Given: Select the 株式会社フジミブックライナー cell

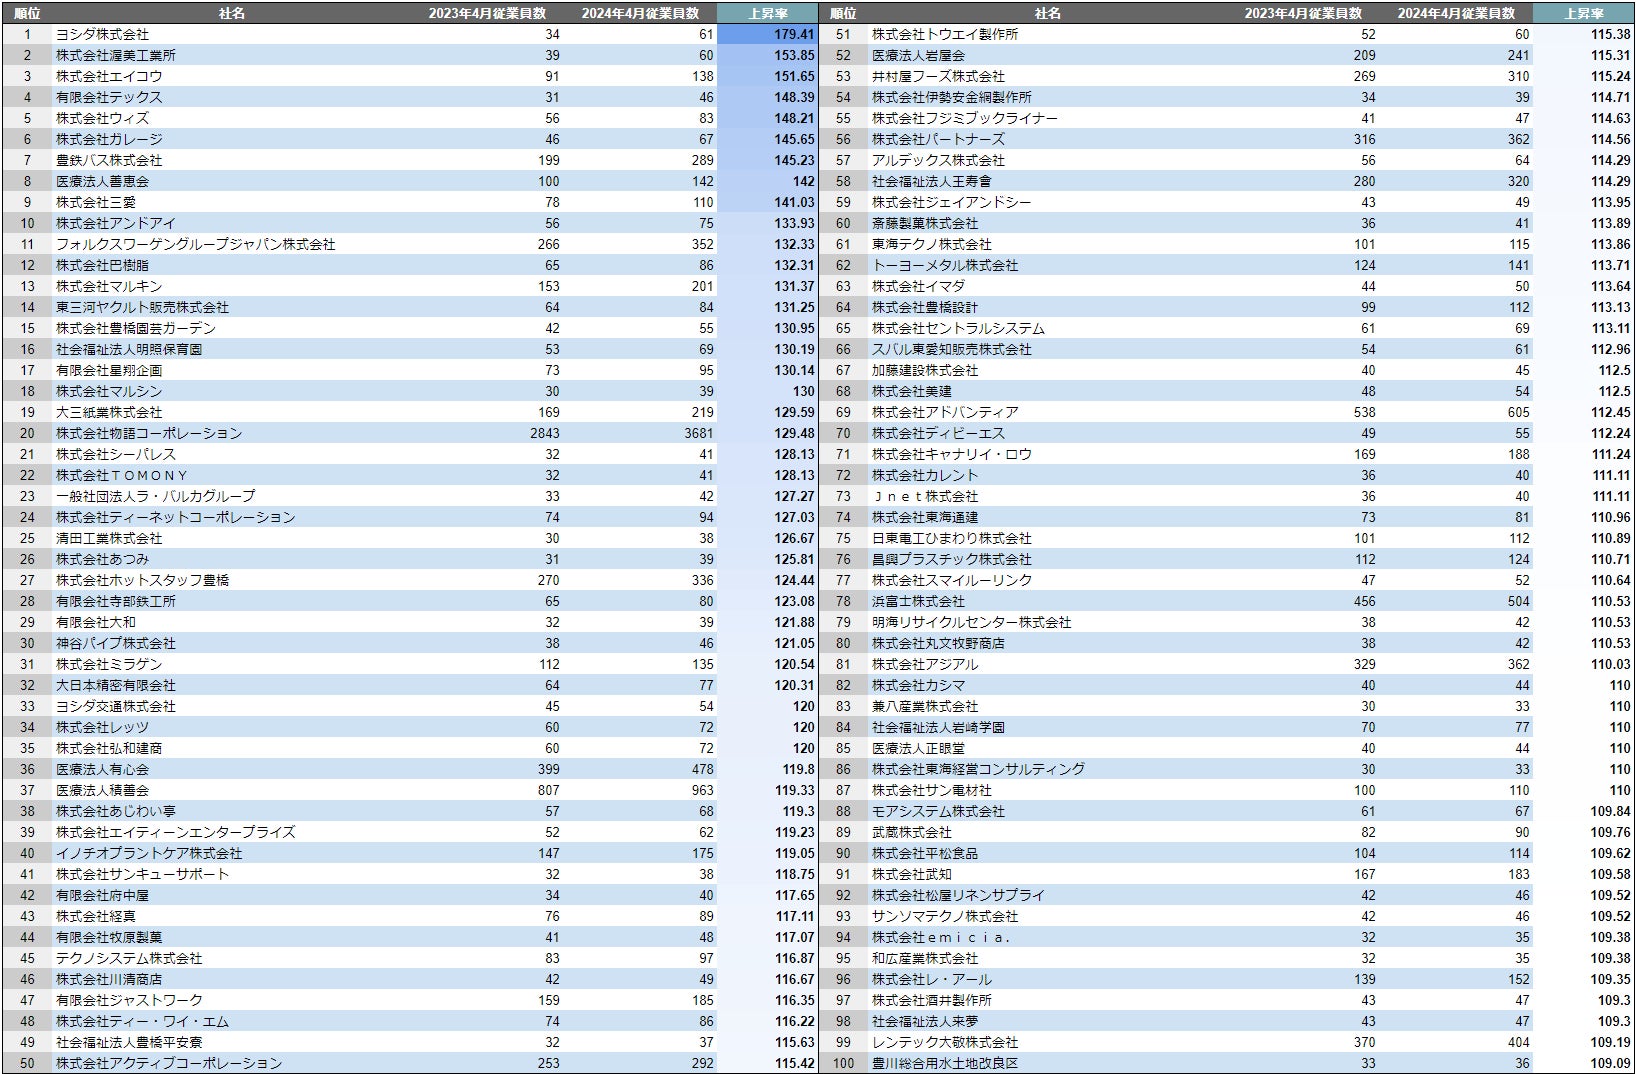Looking at the screenshot, I should [965, 118].
